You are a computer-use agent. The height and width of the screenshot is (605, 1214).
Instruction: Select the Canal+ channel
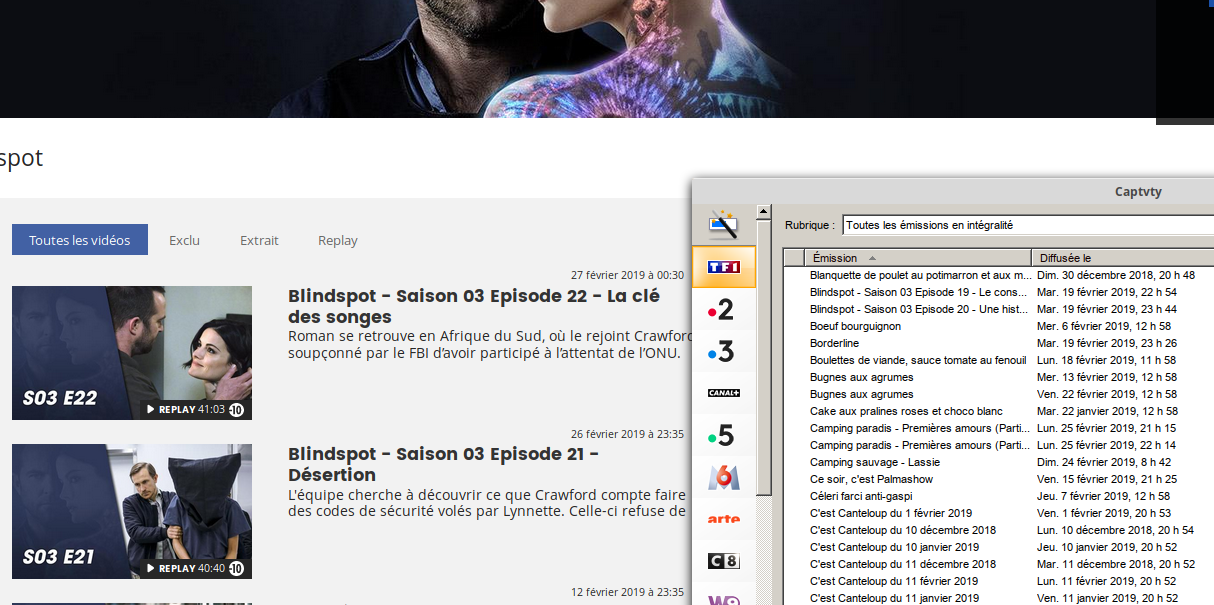(723, 393)
